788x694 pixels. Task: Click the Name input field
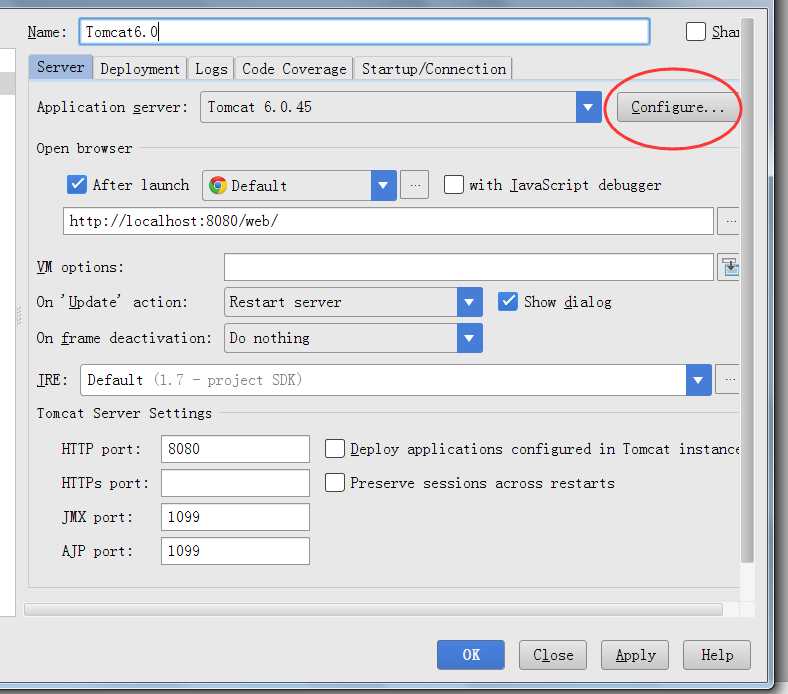coord(364,32)
